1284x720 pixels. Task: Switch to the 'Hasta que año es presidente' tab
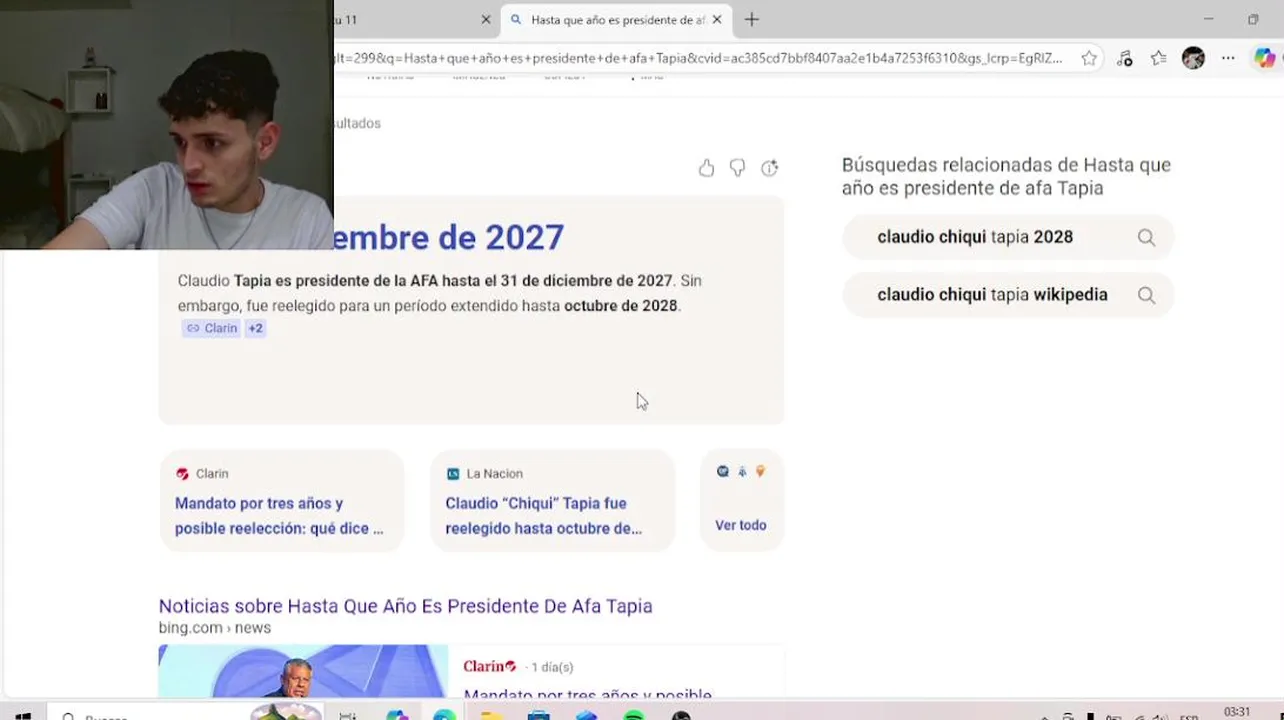point(616,19)
